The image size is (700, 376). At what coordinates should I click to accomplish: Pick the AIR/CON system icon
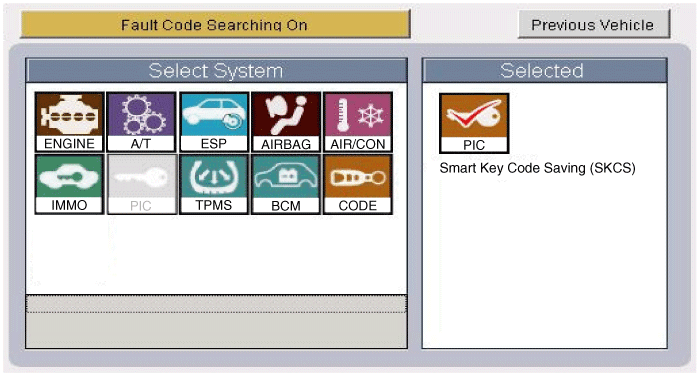pyautogui.click(x=358, y=122)
